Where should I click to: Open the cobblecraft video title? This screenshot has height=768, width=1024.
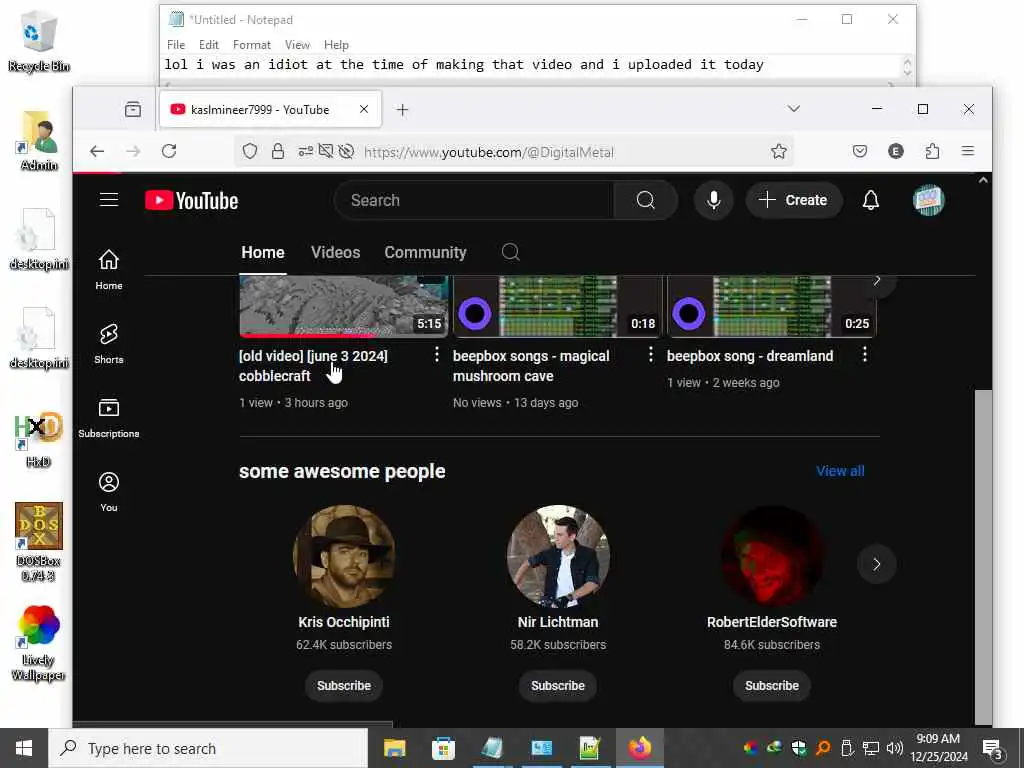point(313,366)
